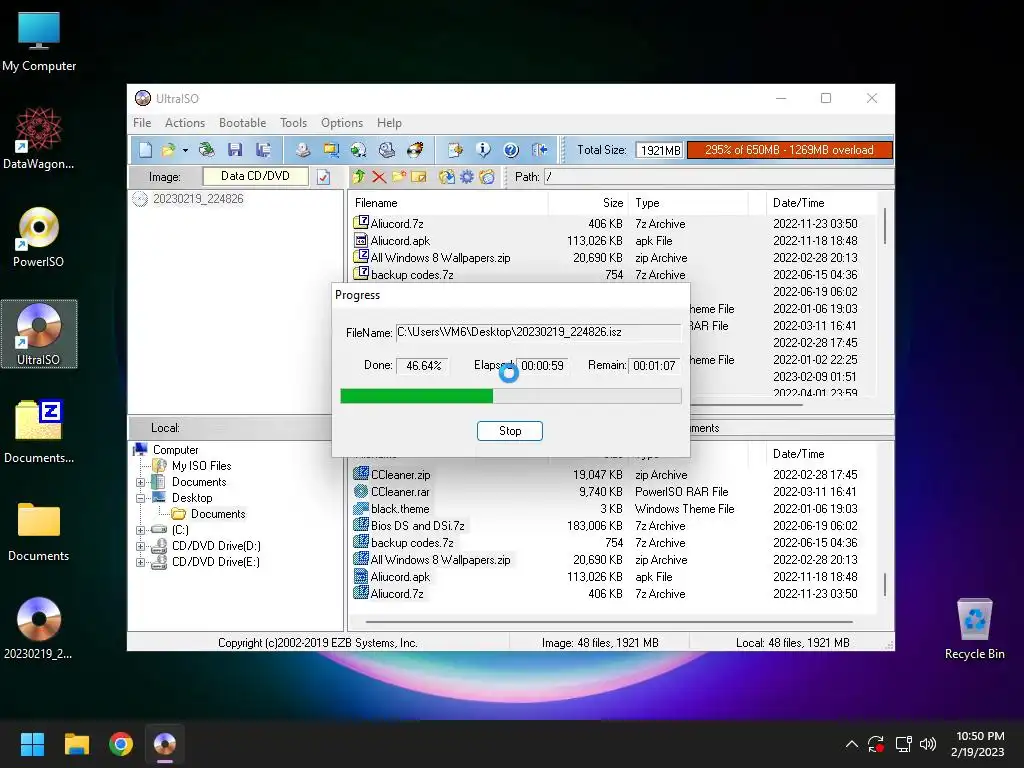Viewport: 1024px width, 768px height.
Task: Click the Save As toolbar icon
Action: click(x=263, y=150)
